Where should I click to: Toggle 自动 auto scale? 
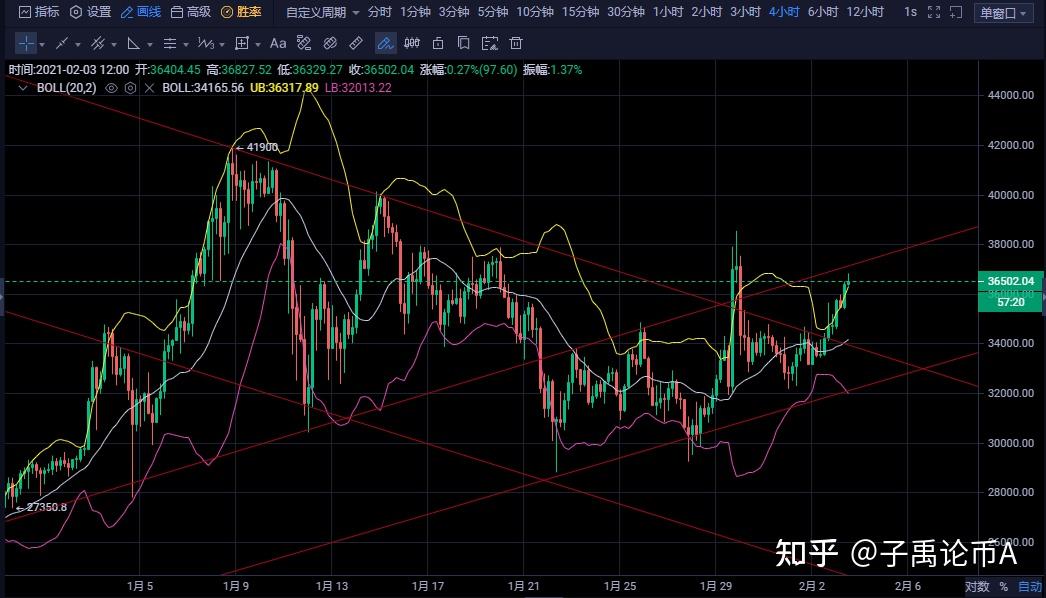point(1029,586)
